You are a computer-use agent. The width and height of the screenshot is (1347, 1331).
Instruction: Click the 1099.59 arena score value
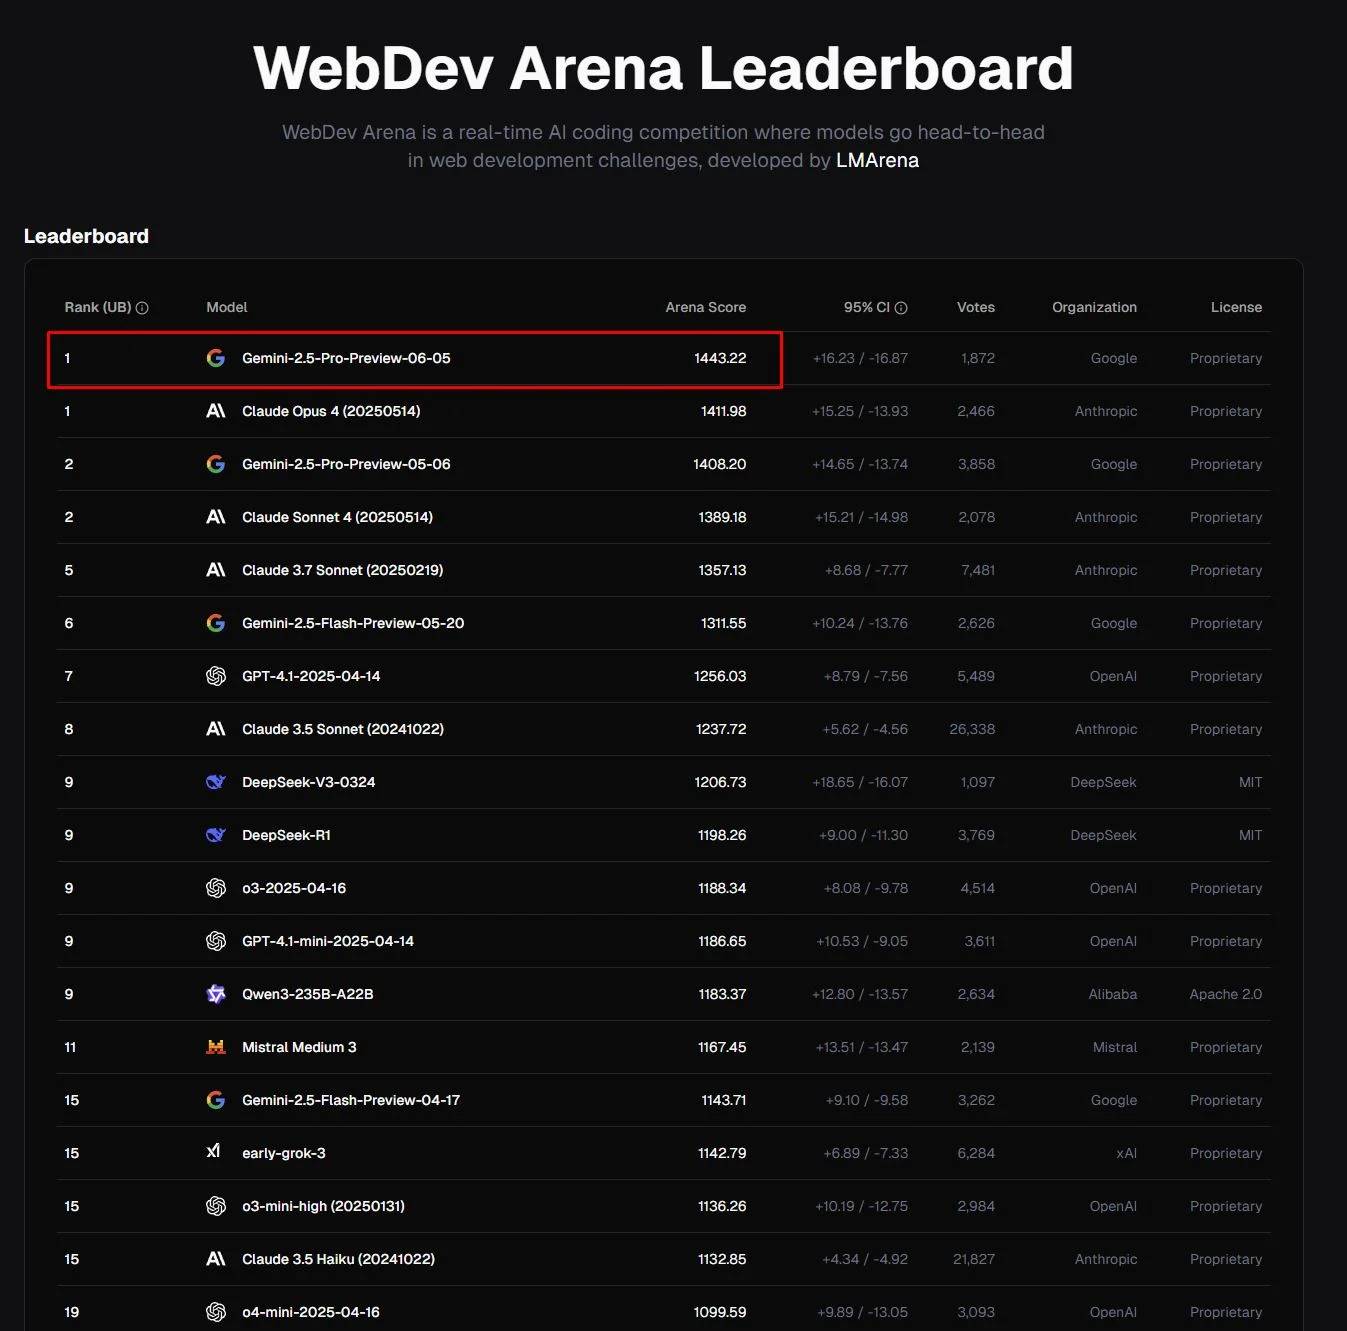pos(720,1312)
